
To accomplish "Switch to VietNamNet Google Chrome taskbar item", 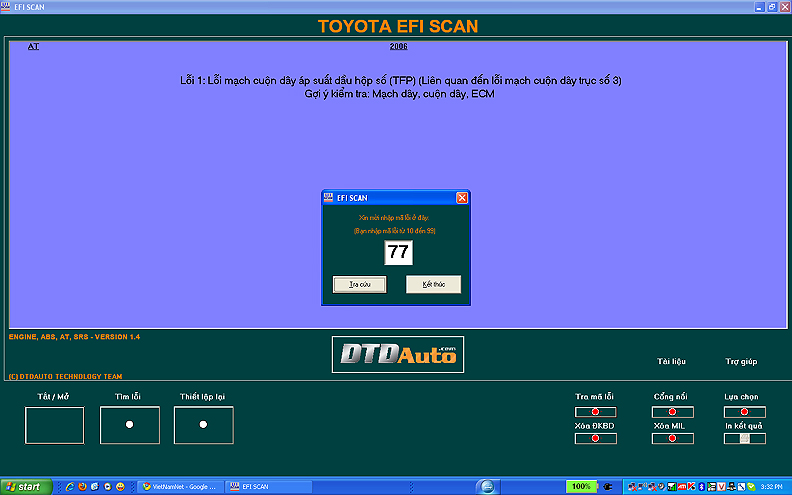I will pyautogui.click(x=181, y=487).
